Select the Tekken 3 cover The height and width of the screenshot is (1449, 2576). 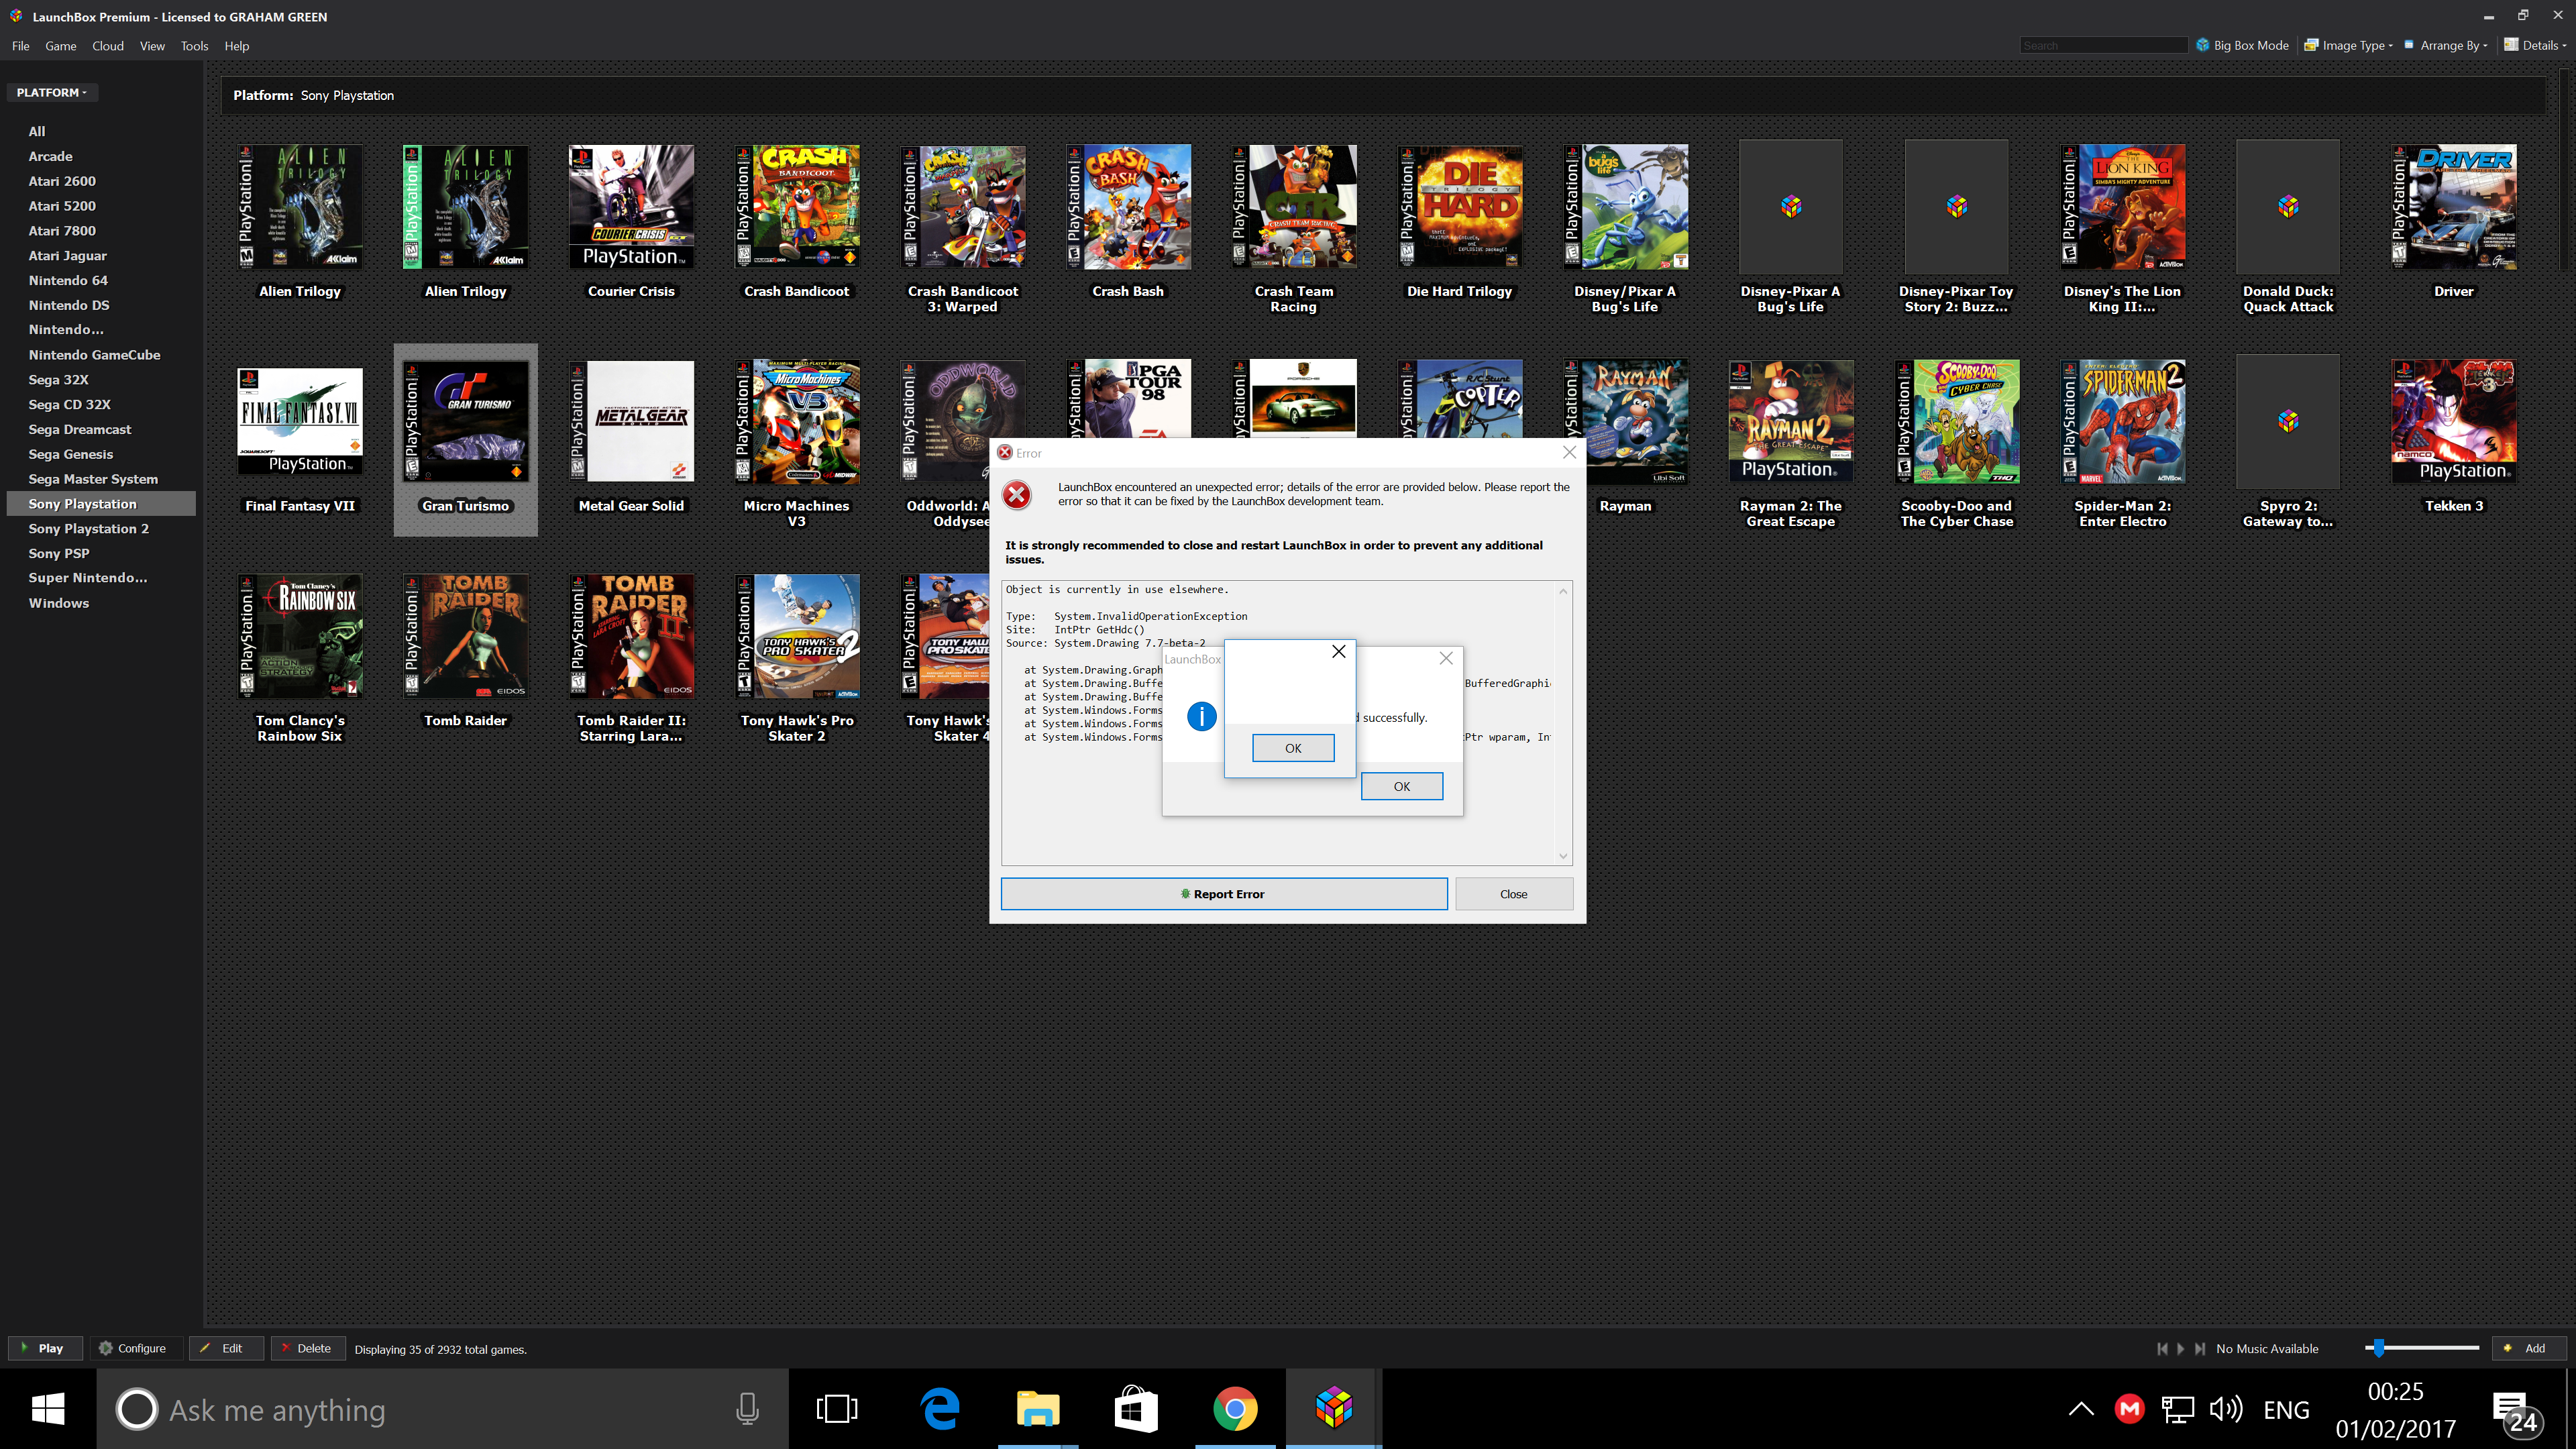2453,422
